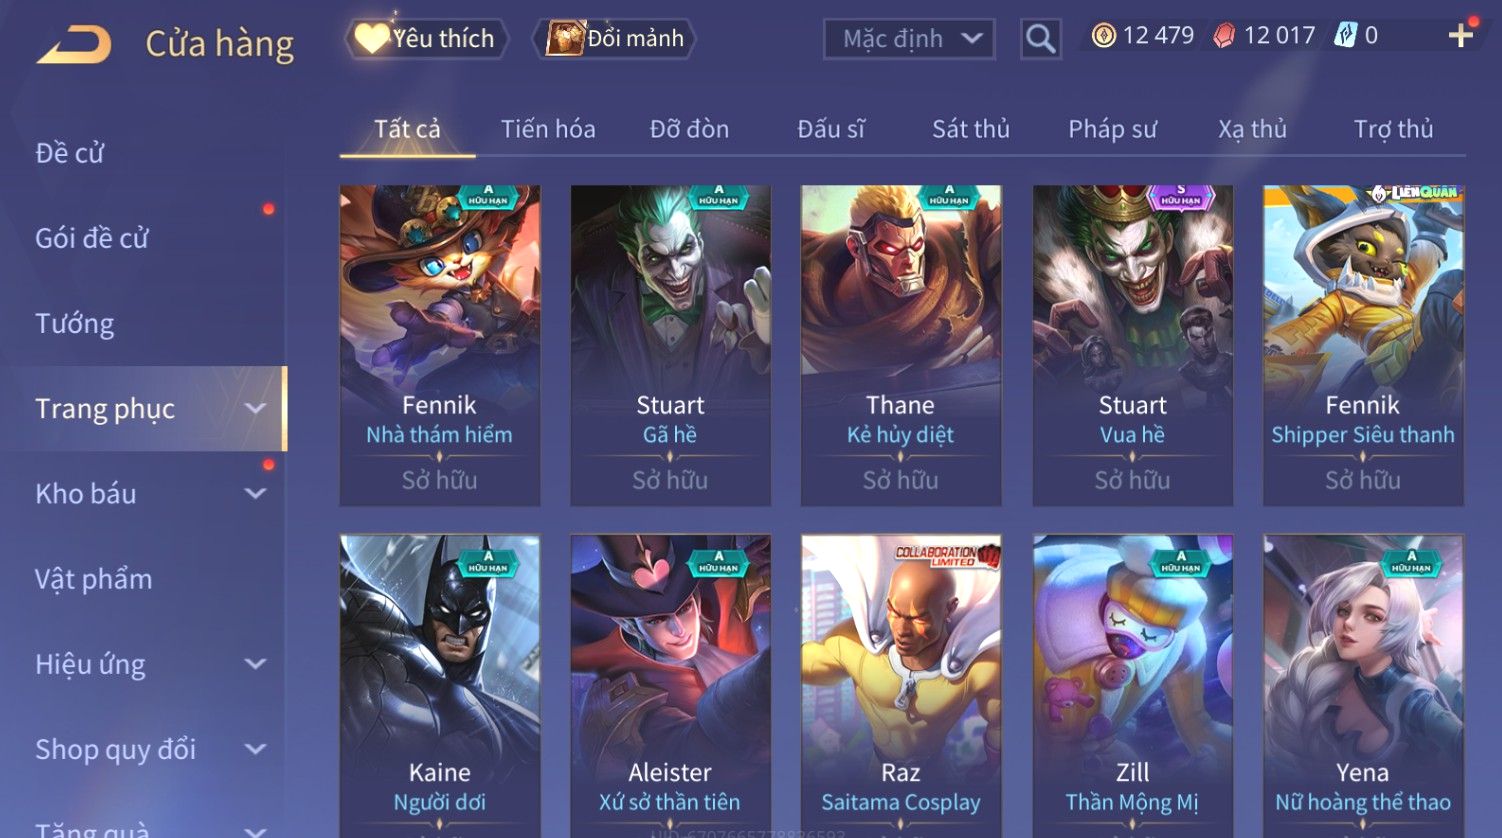Click the red ruby currency icon

point(1224,36)
